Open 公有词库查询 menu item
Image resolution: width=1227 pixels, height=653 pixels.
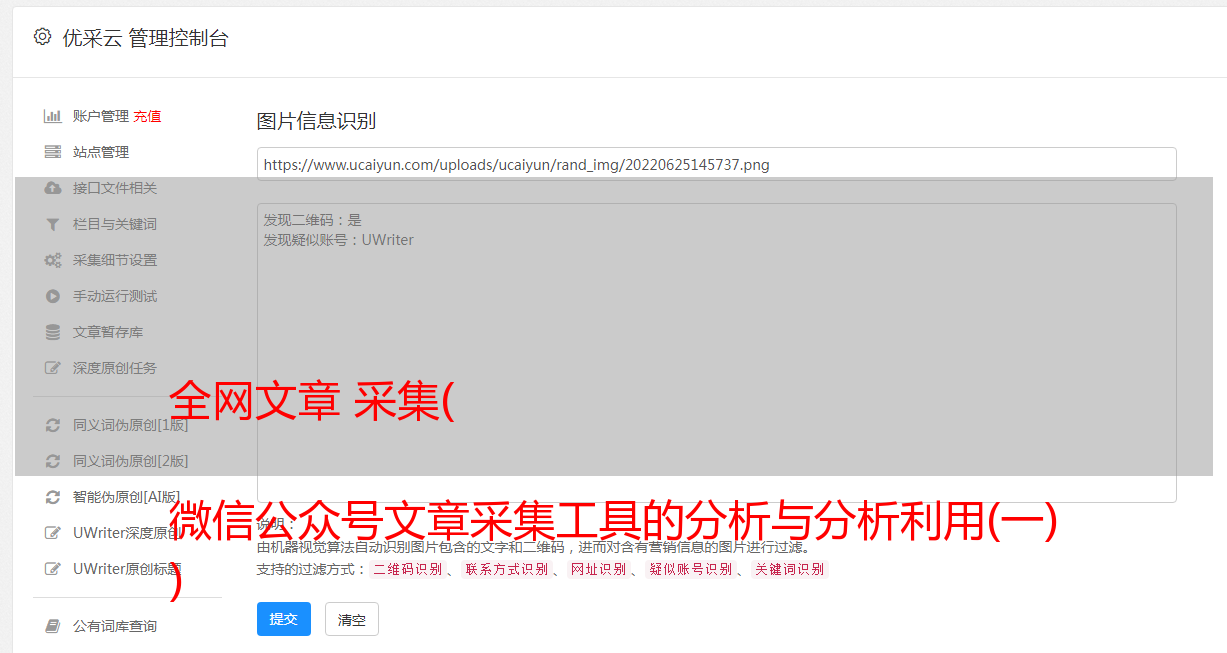[115, 626]
